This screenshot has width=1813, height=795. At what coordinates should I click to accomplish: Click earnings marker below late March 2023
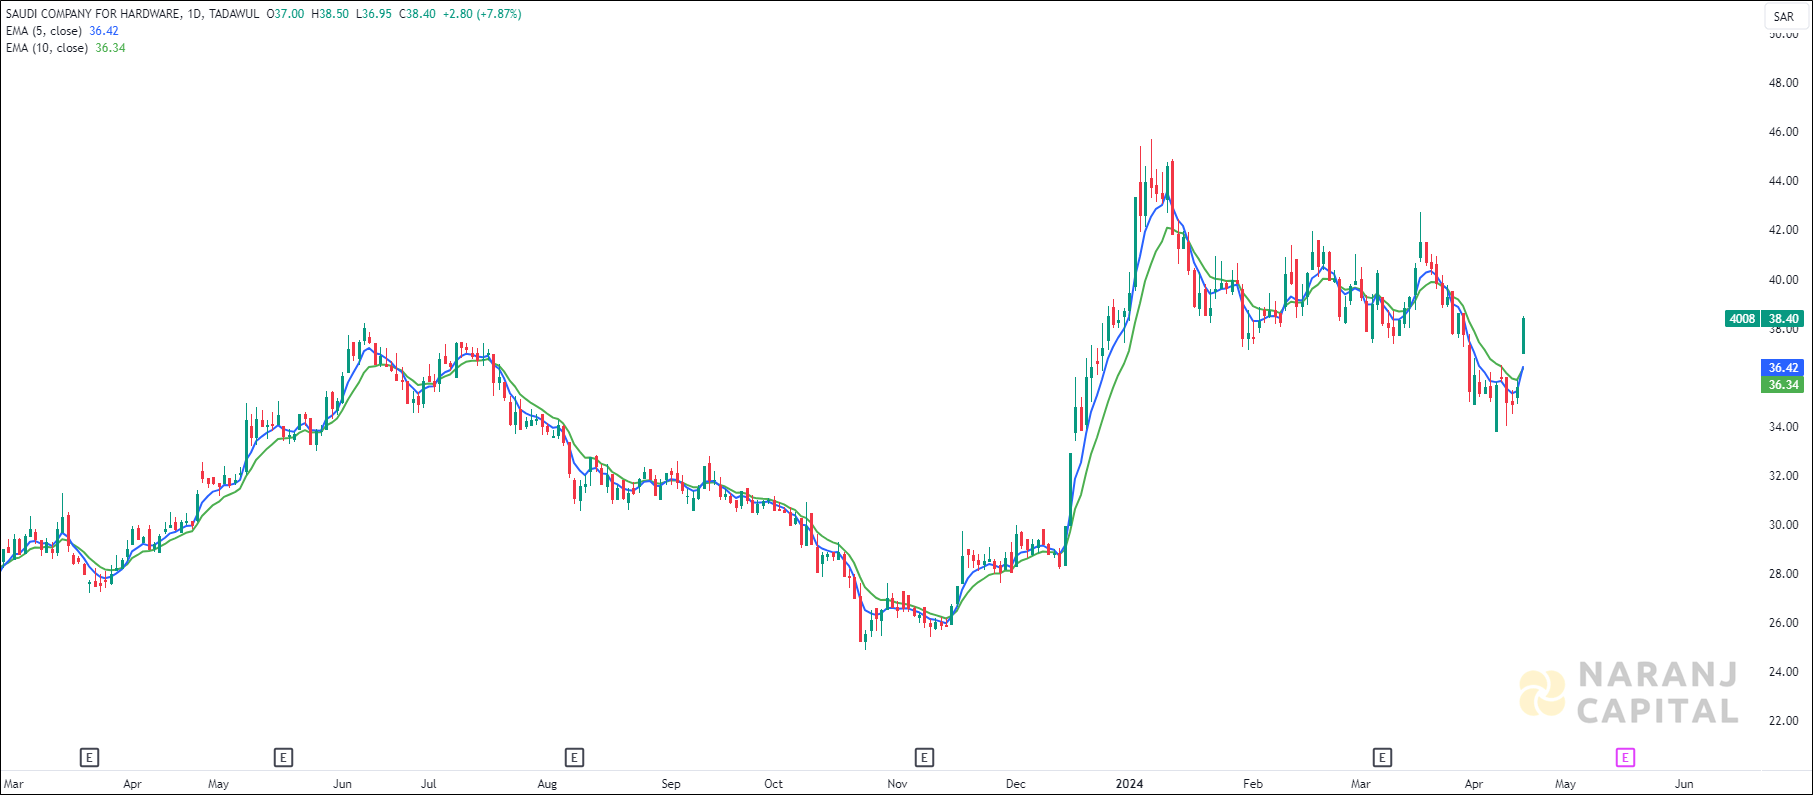tap(90, 758)
